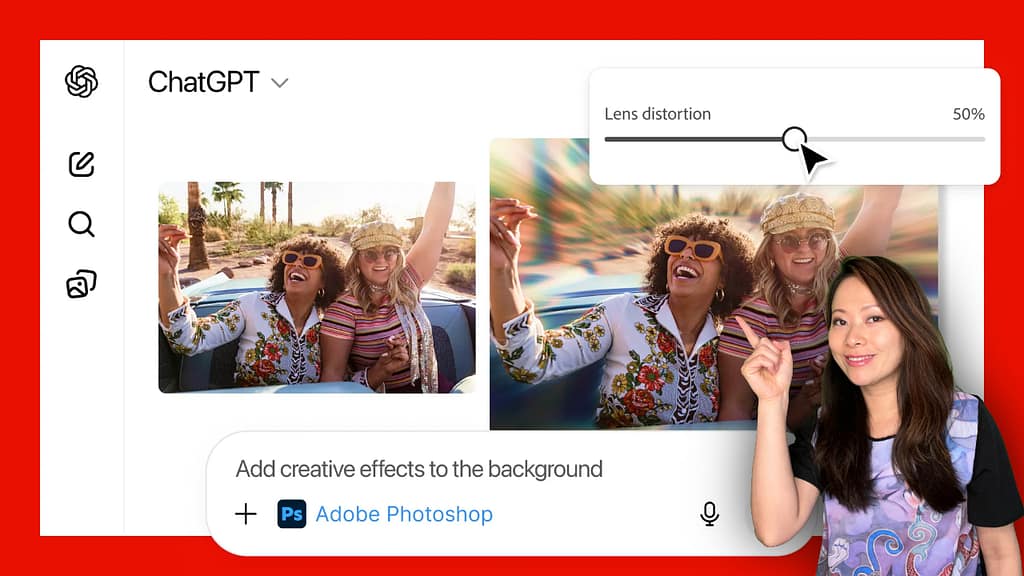
Task: Click the Lens distortion slider handle
Action: (795, 140)
